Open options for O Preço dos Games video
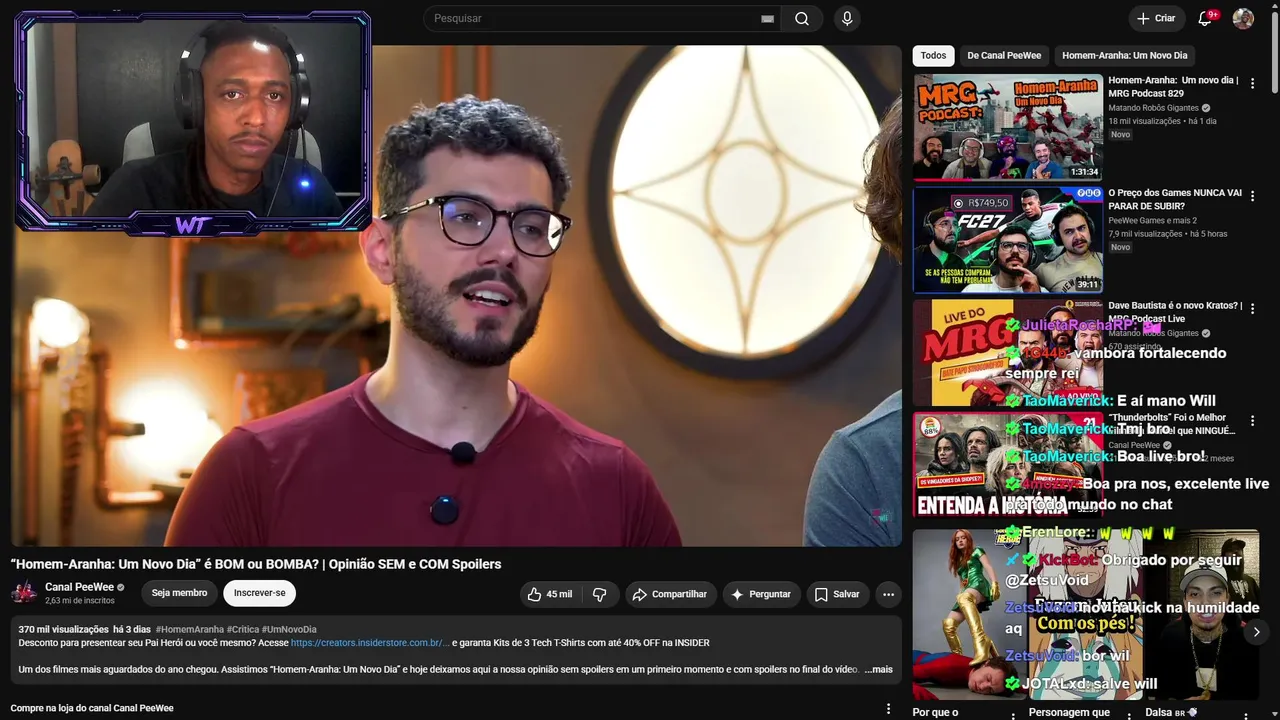 (1252, 196)
